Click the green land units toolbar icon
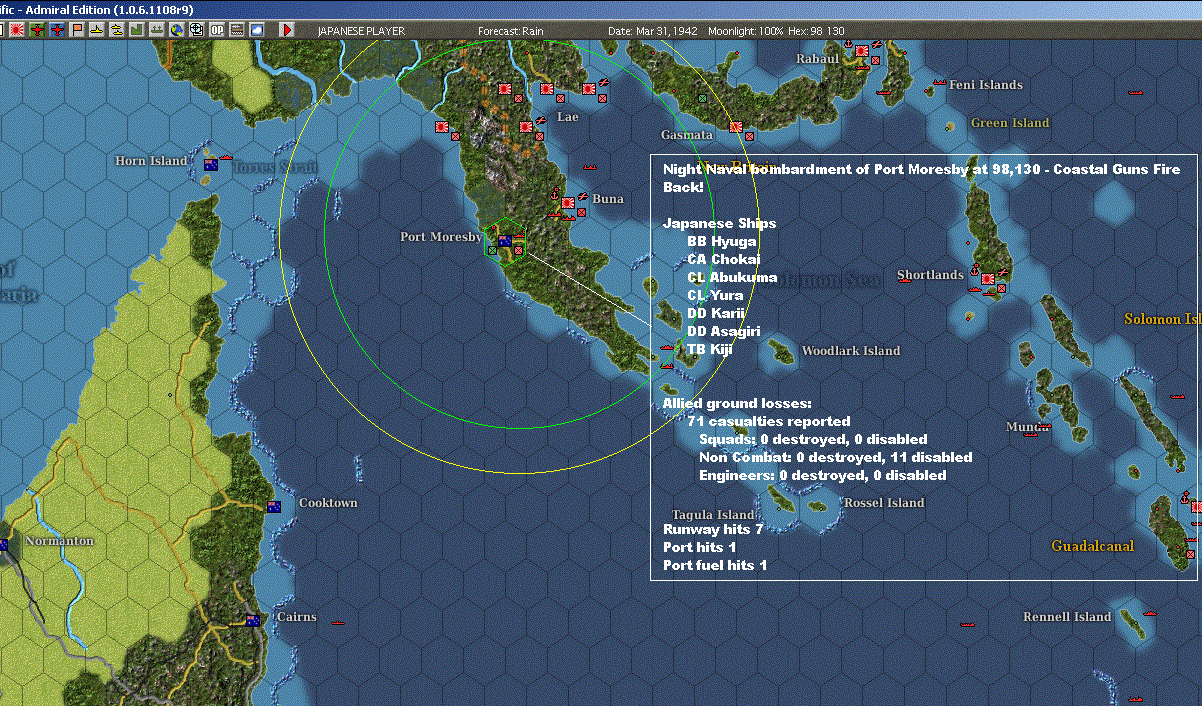The width and height of the screenshot is (1202, 706). (137, 30)
